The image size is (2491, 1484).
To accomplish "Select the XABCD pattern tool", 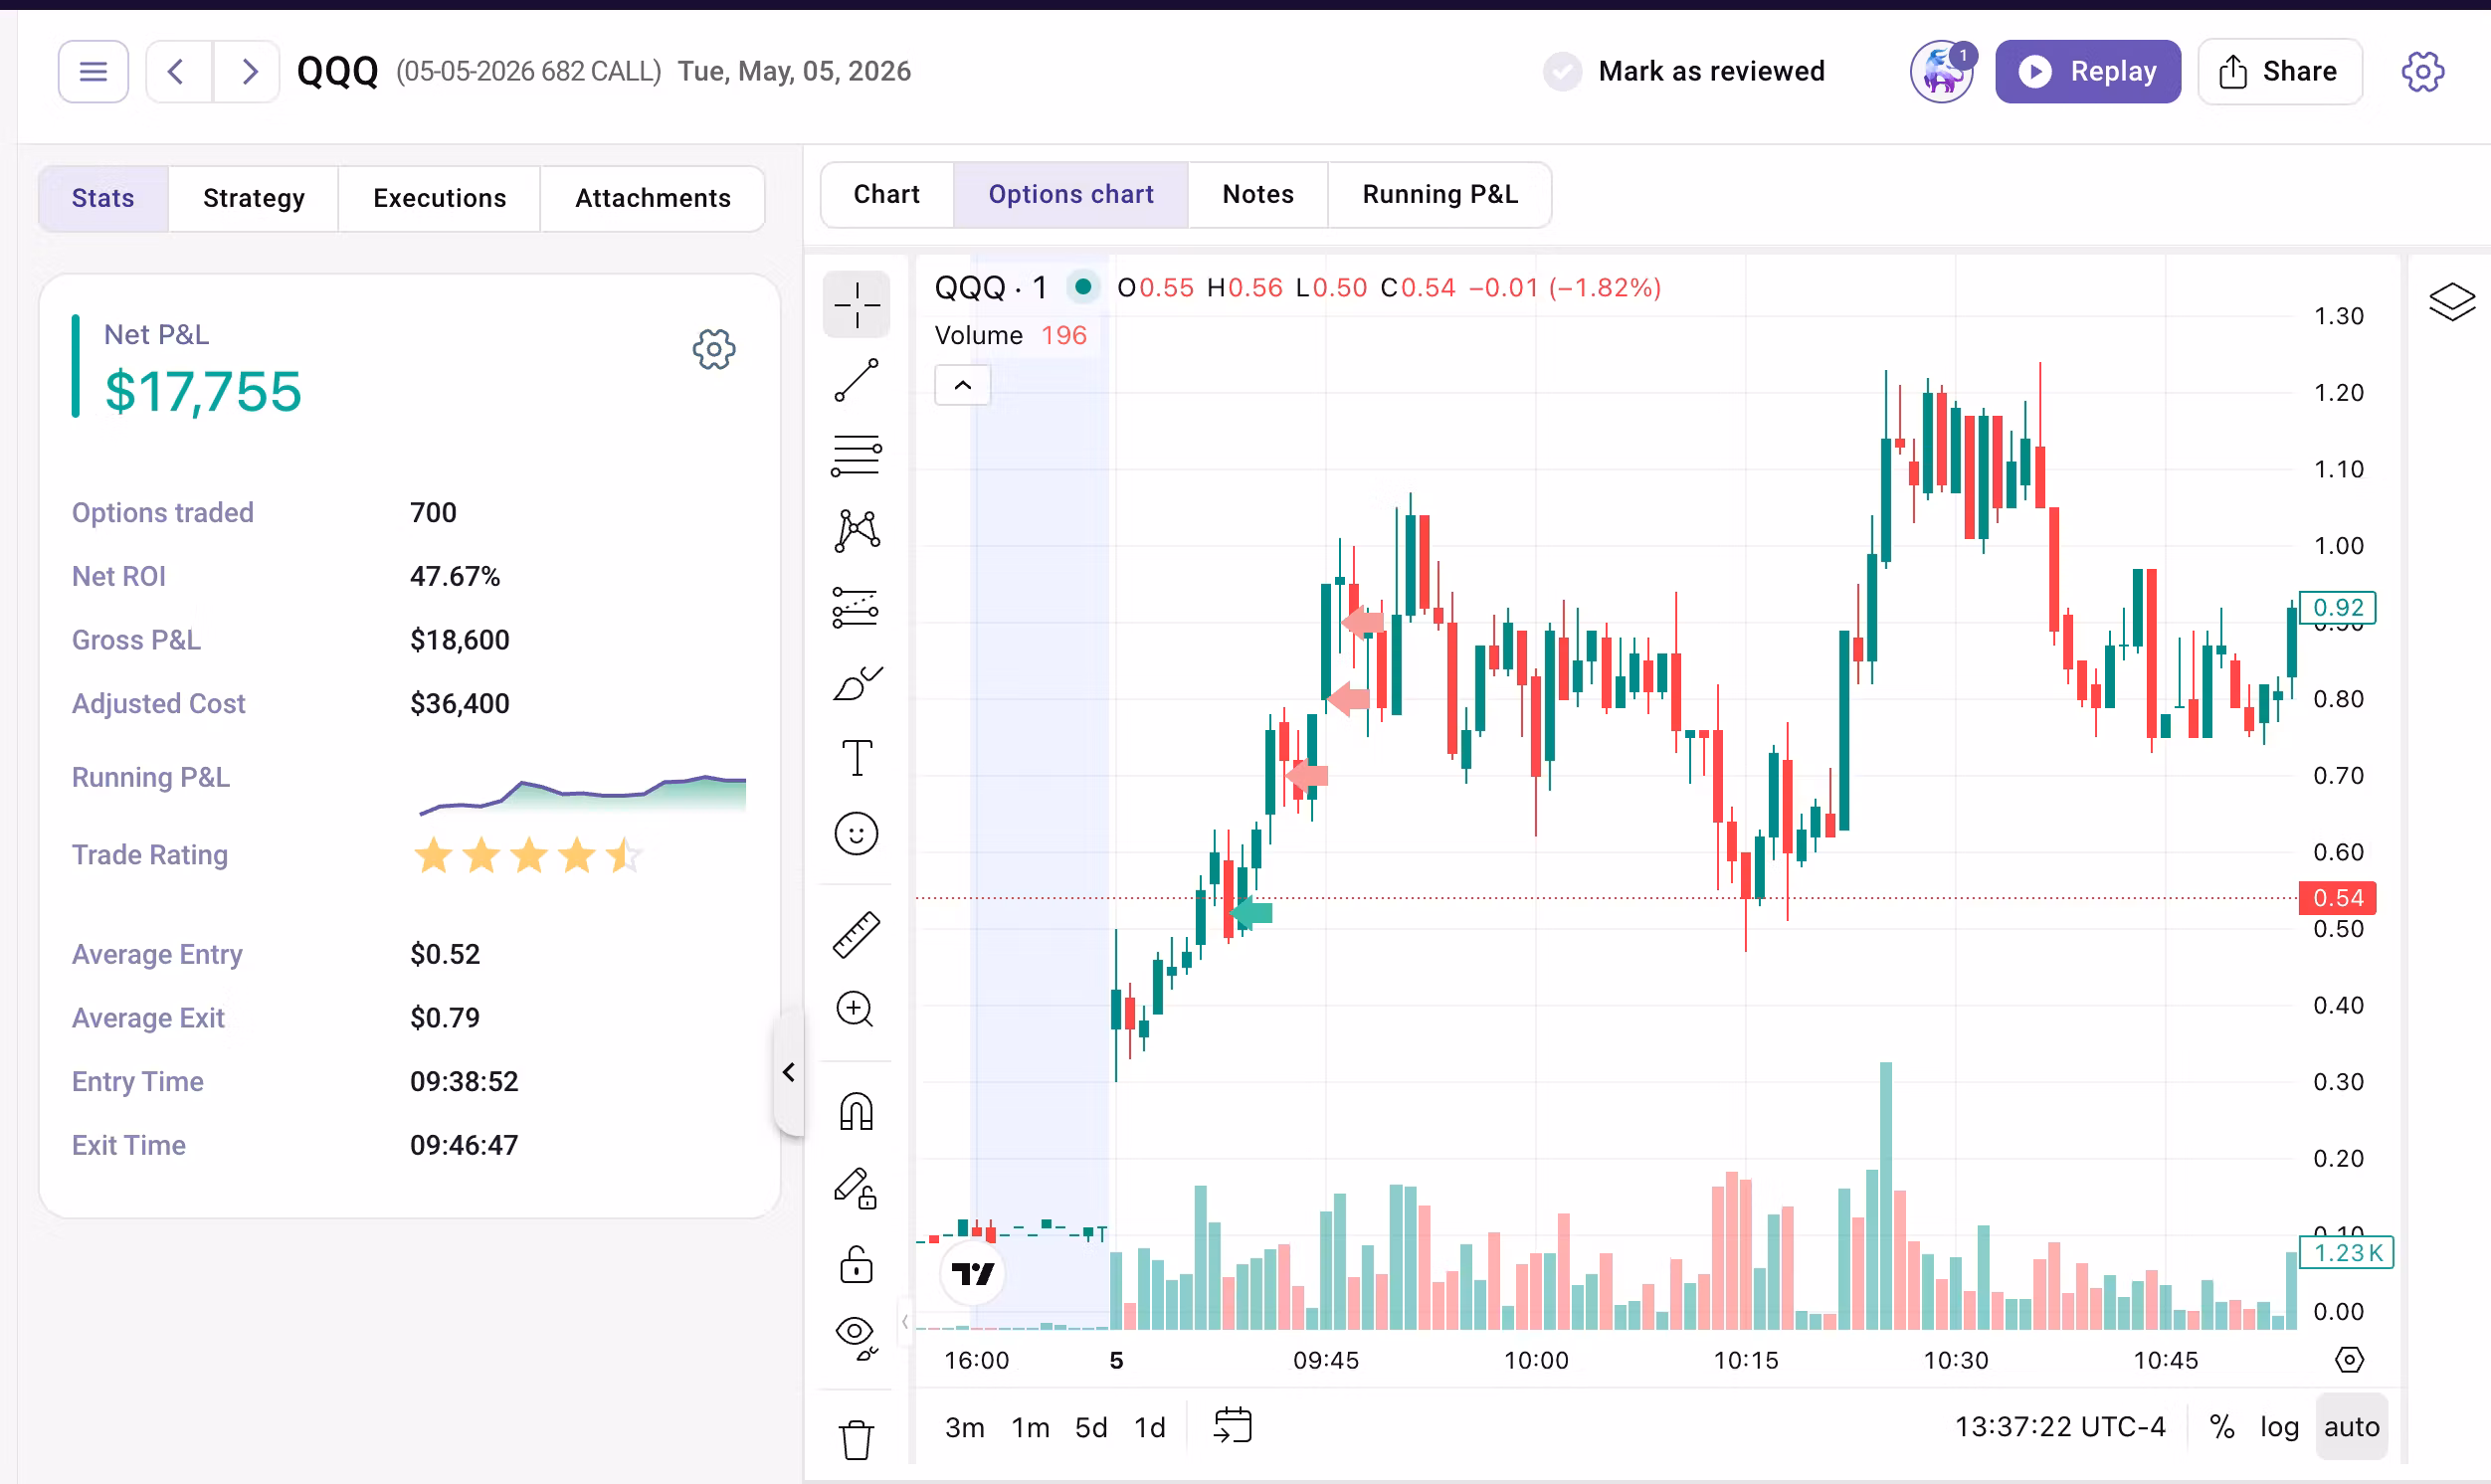I will [857, 531].
